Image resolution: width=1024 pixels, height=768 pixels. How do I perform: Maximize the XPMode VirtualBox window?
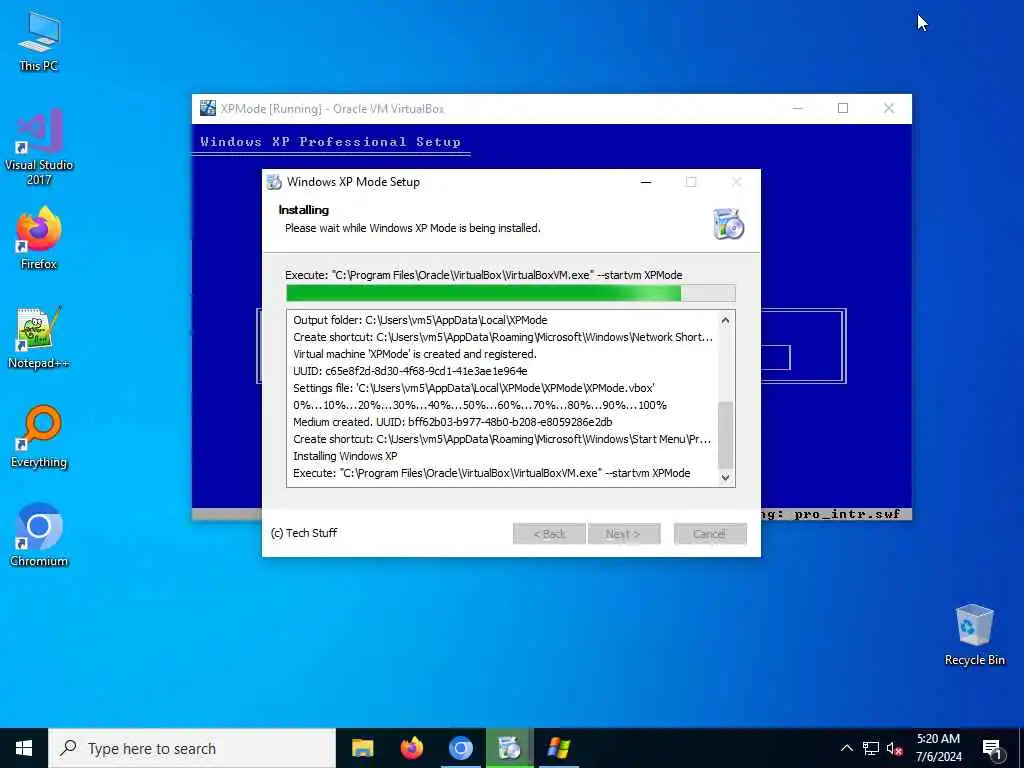(842, 108)
